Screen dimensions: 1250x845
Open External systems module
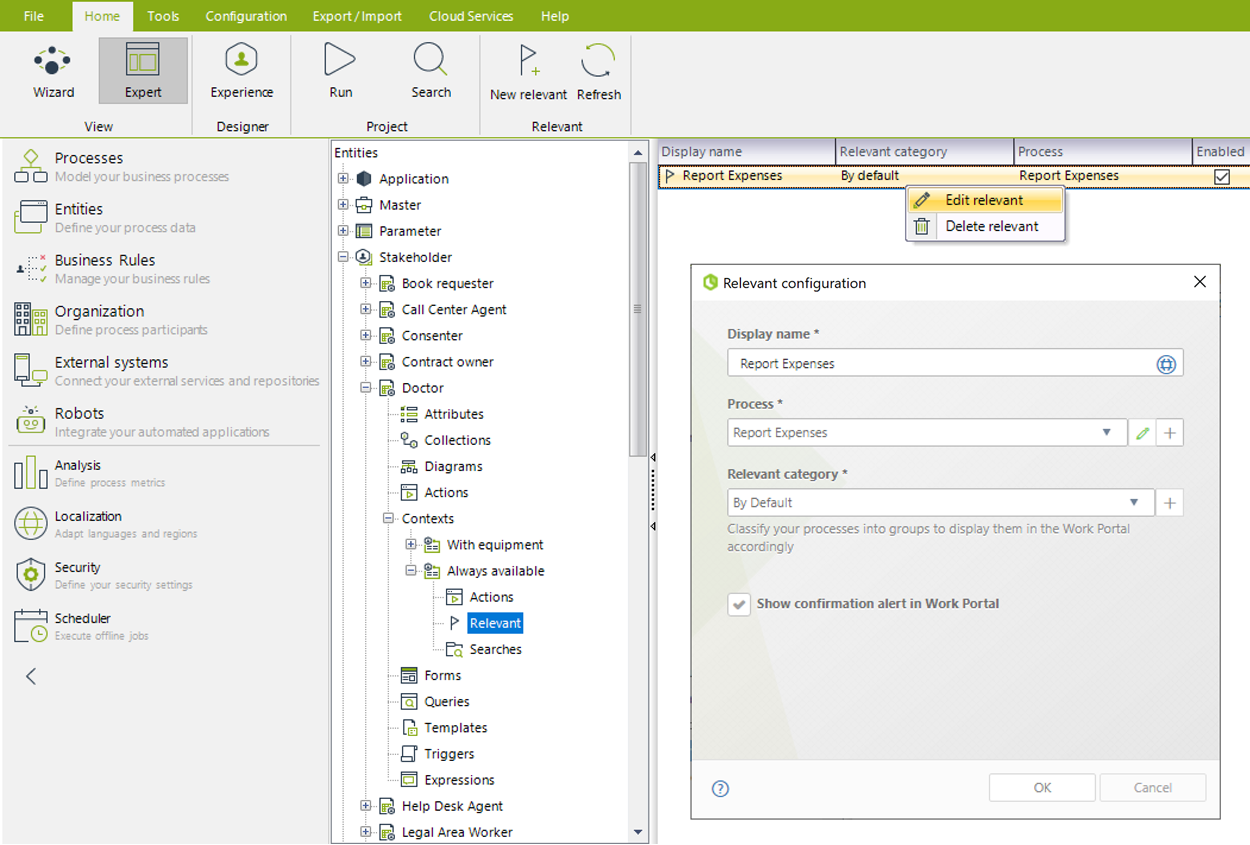point(166,370)
